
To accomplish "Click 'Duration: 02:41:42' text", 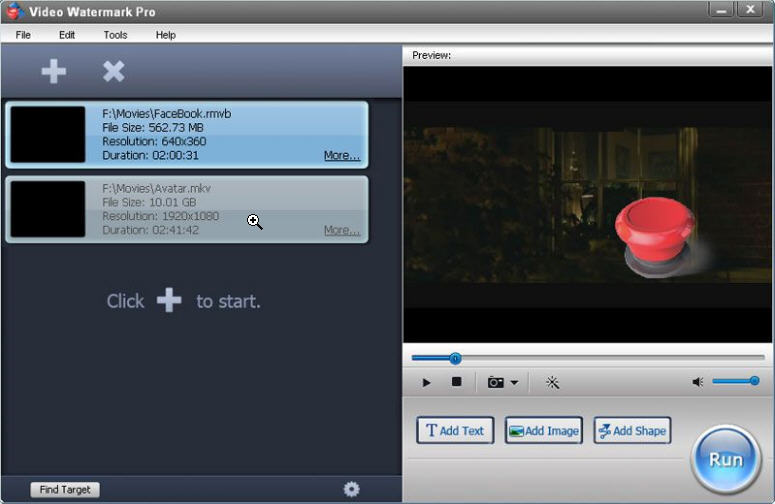I will point(150,230).
